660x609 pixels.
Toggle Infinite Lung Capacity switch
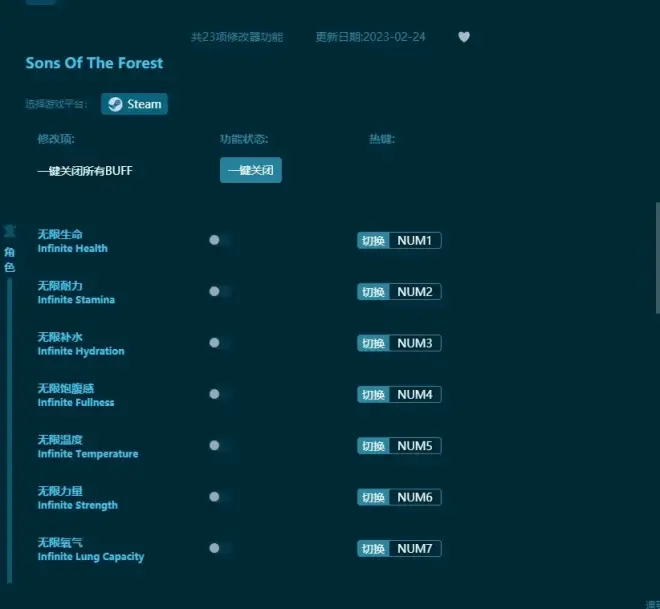pos(220,548)
